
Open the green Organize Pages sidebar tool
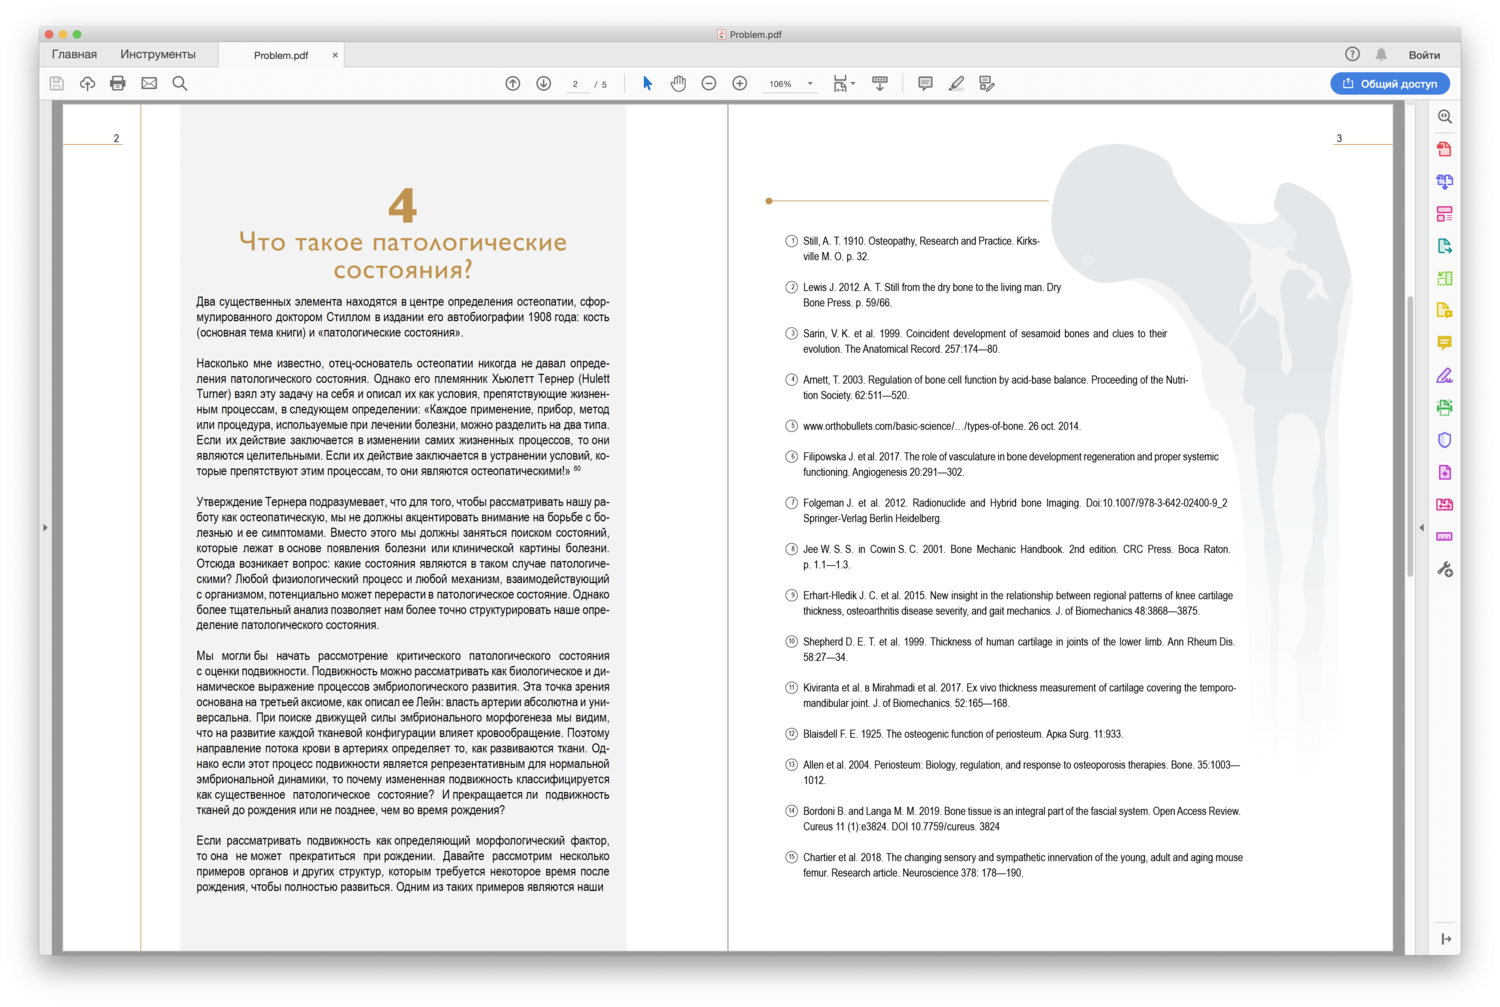click(x=1445, y=278)
